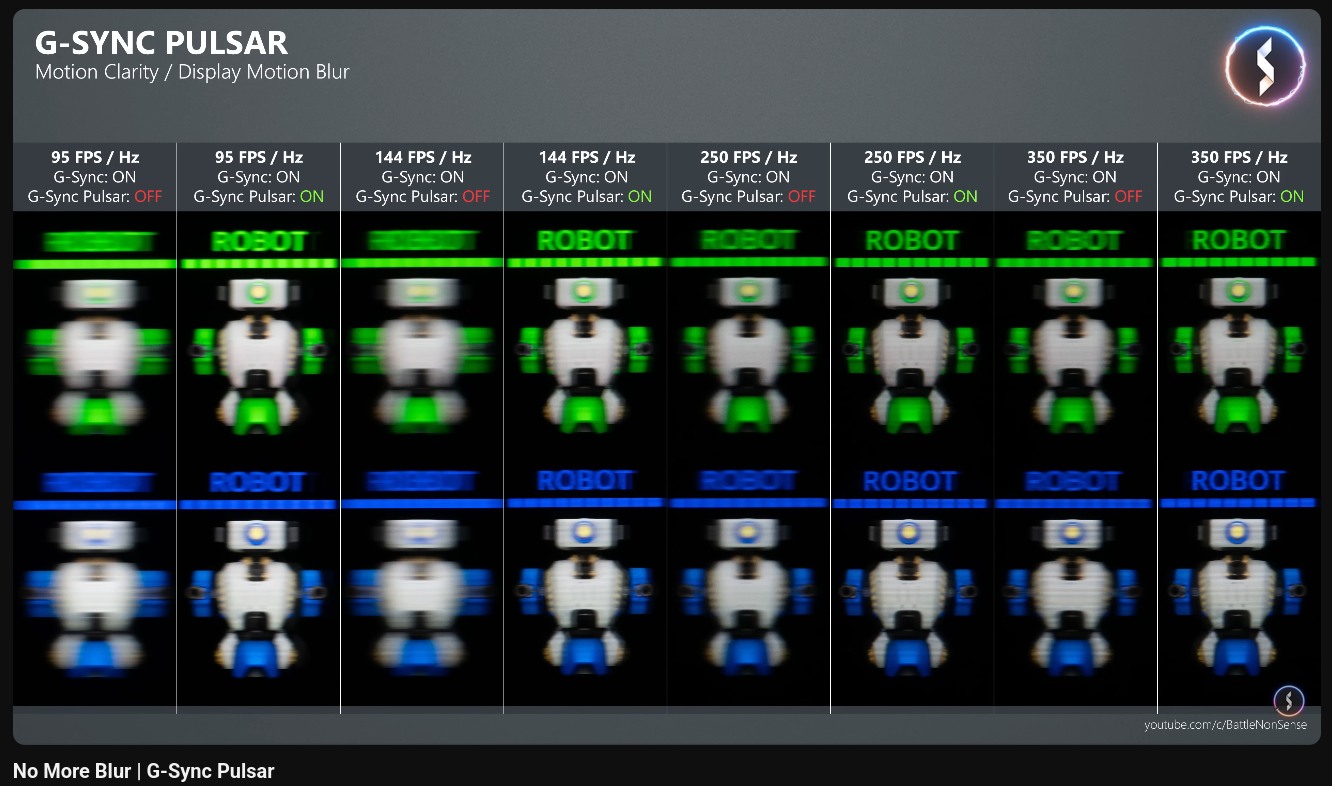
Task: Select G-Sync Pulsar: OFF in first 350 FPS column
Action: 1075,196
